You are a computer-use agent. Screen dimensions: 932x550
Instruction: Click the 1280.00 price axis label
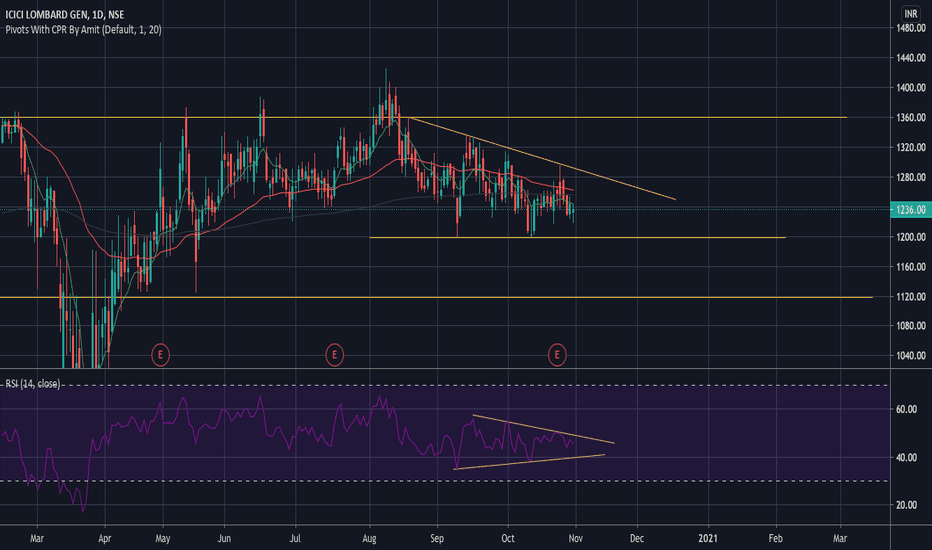911,177
